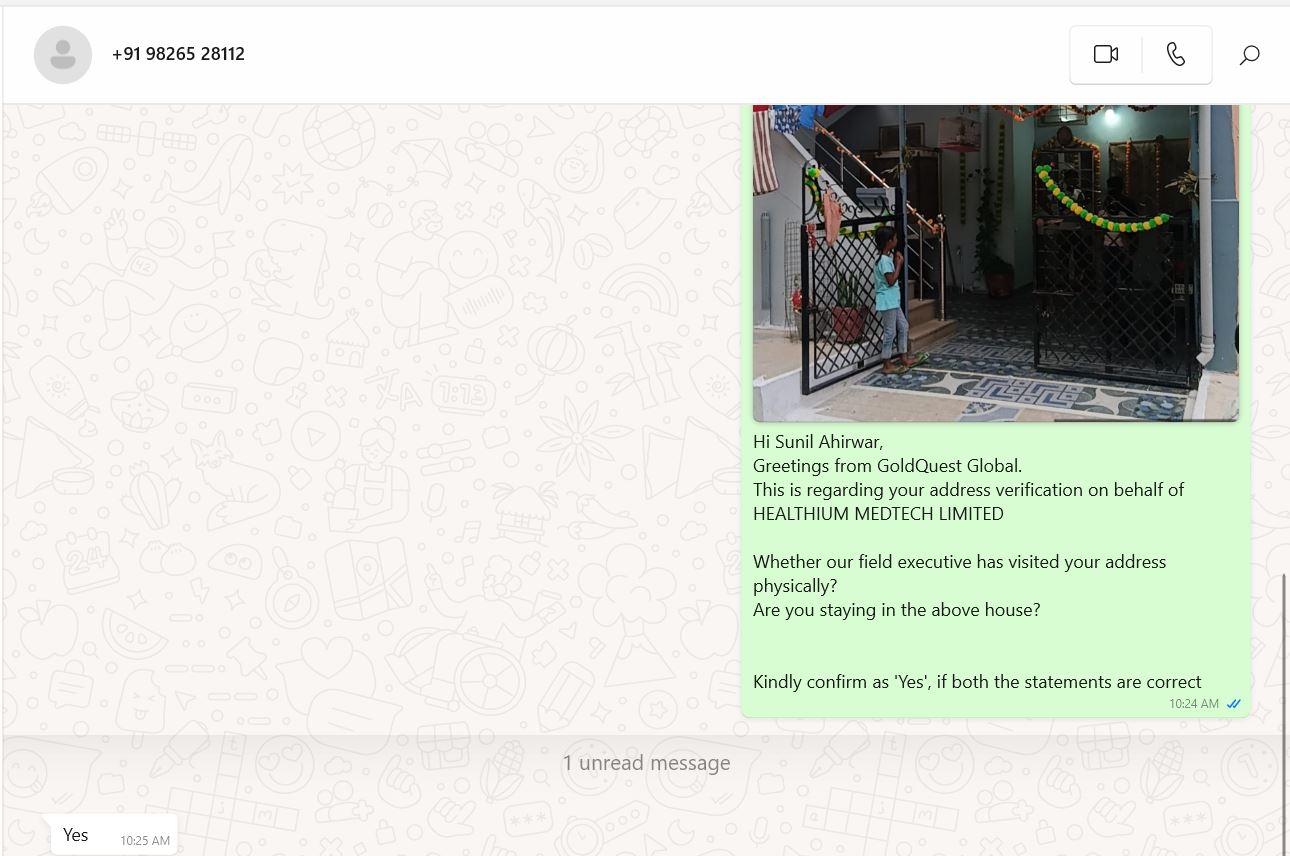Click the '1 unread message' divider label

pyautogui.click(x=646, y=763)
